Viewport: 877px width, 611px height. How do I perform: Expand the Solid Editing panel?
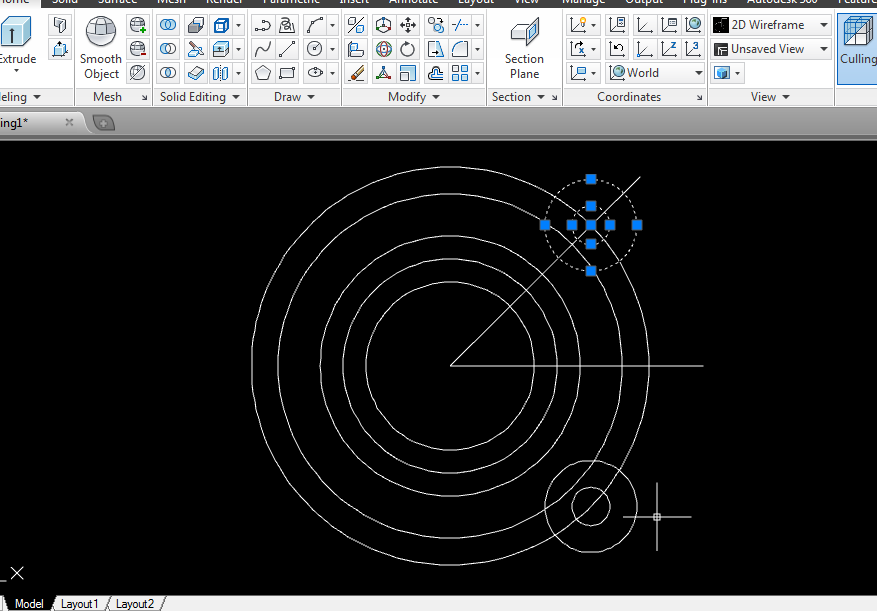[199, 97]
